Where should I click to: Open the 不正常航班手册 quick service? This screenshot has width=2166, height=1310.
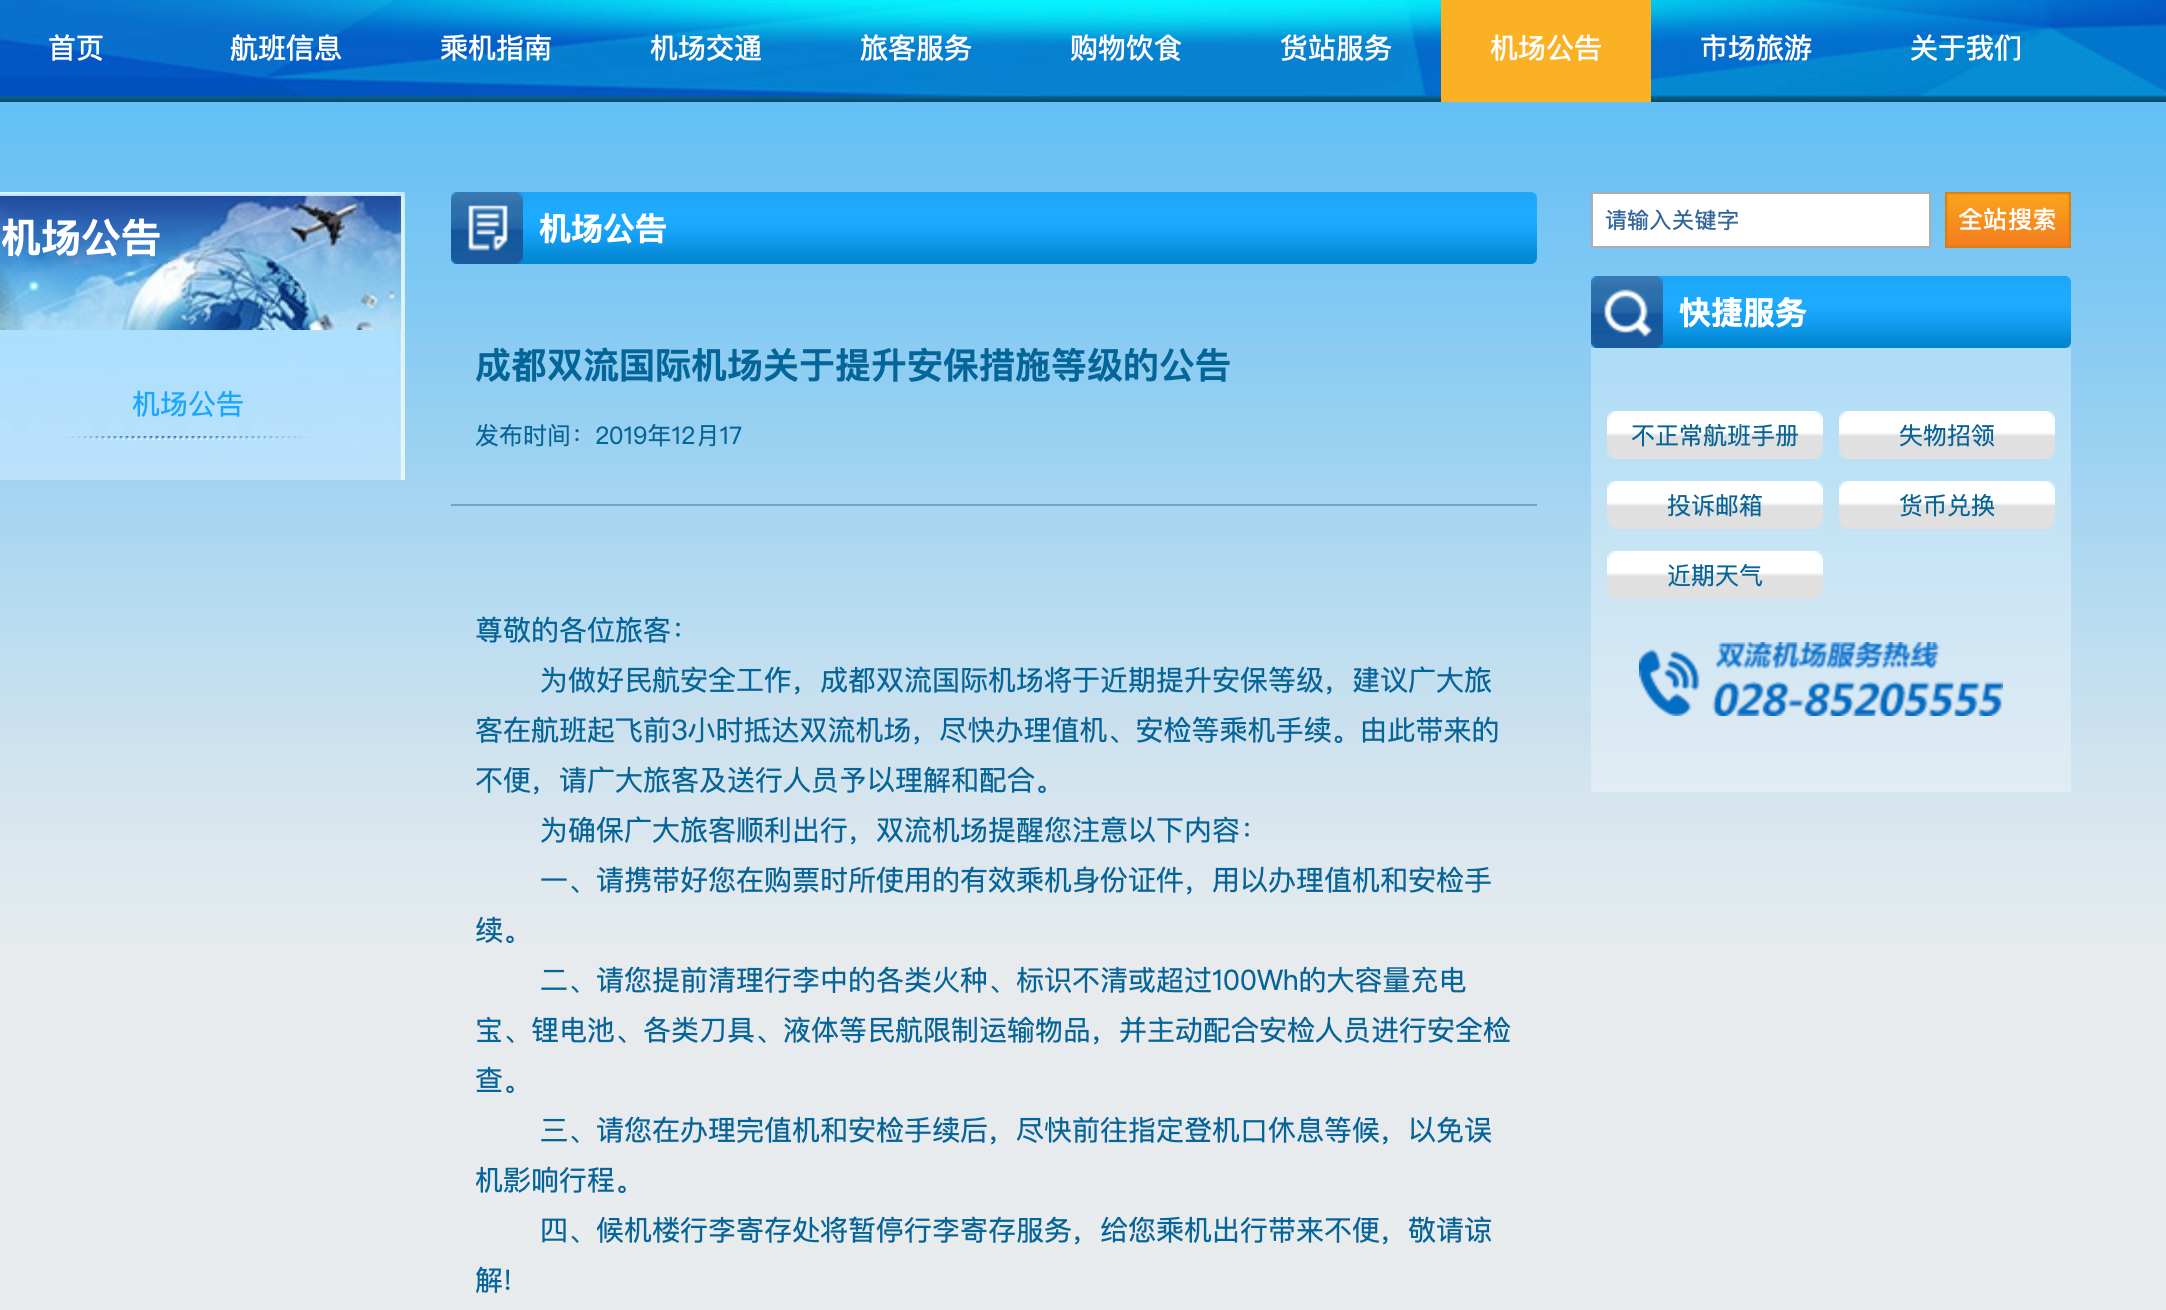coord(1714,436)
